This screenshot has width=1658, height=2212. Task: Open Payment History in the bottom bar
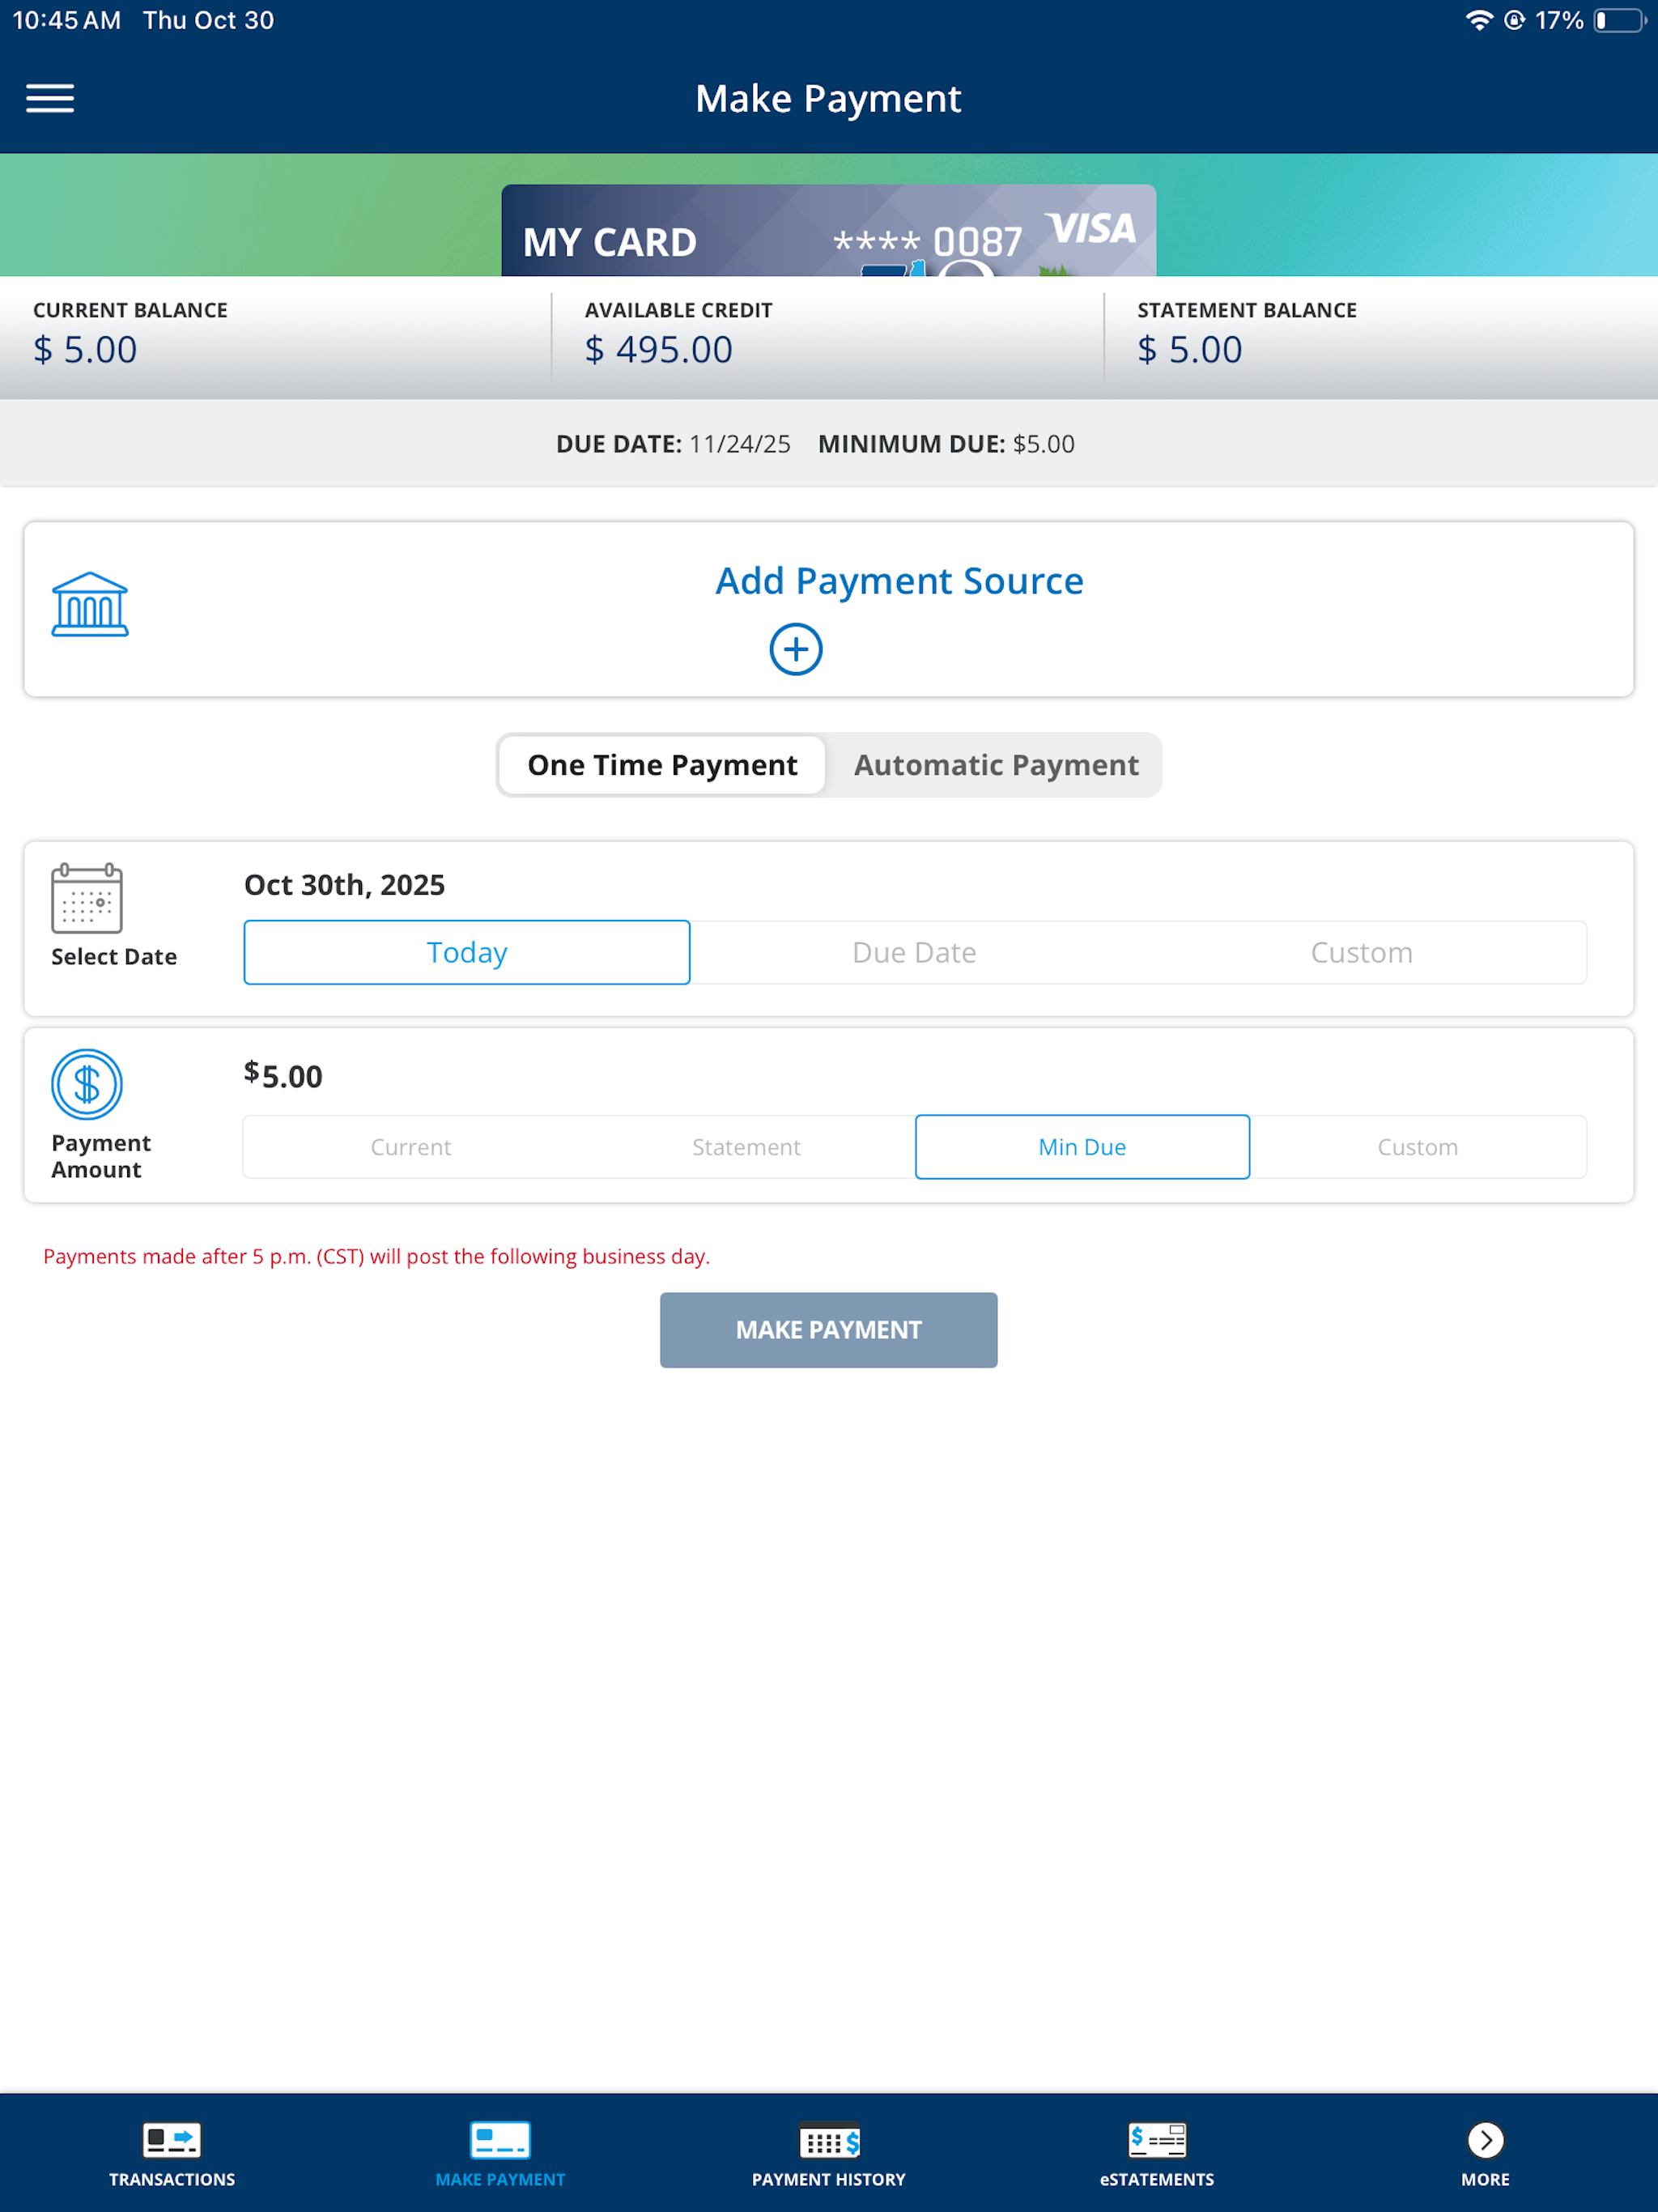[x=829, y=2155]
